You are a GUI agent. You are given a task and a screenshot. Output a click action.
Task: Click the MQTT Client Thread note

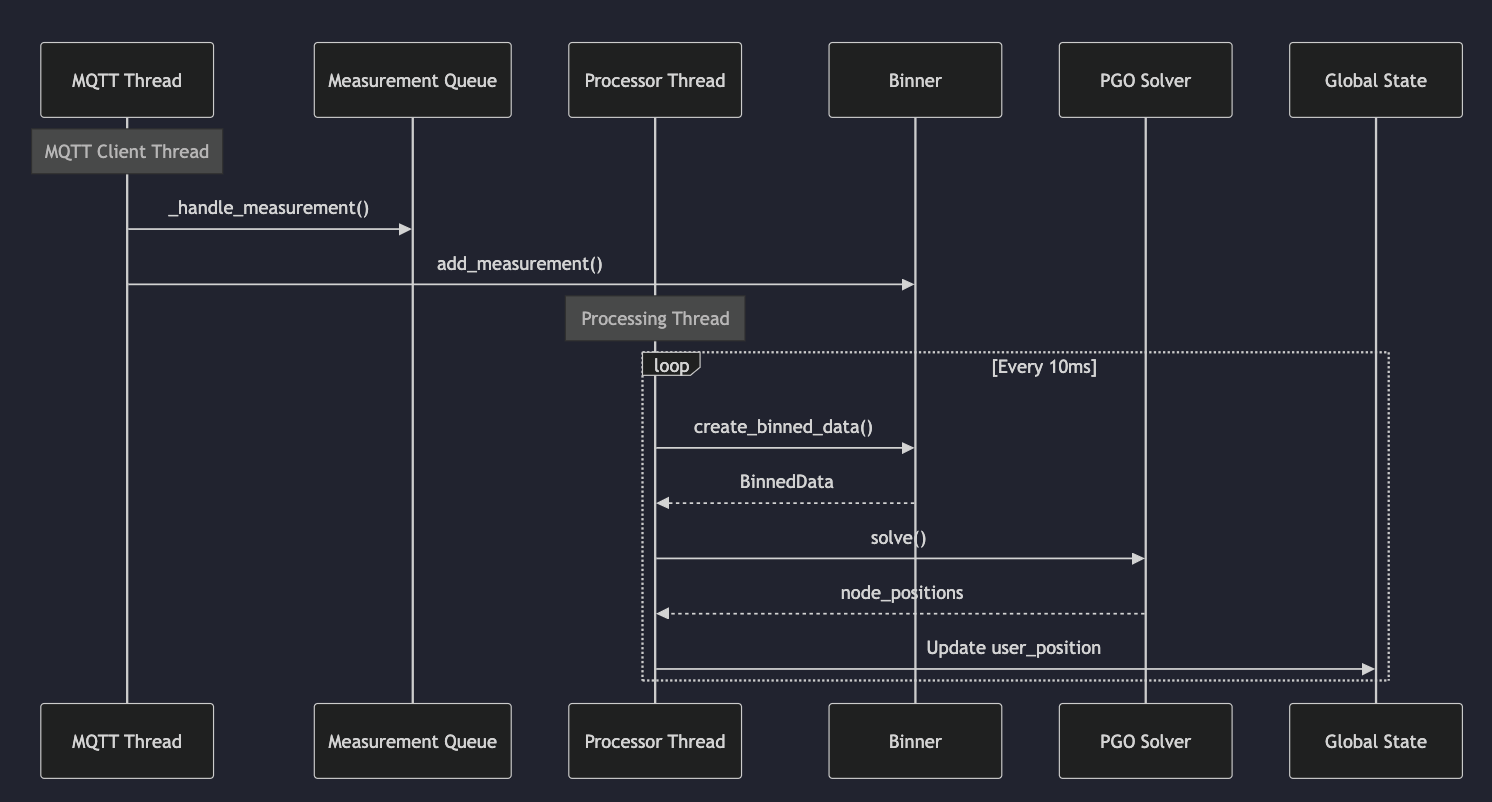[126, 151]
